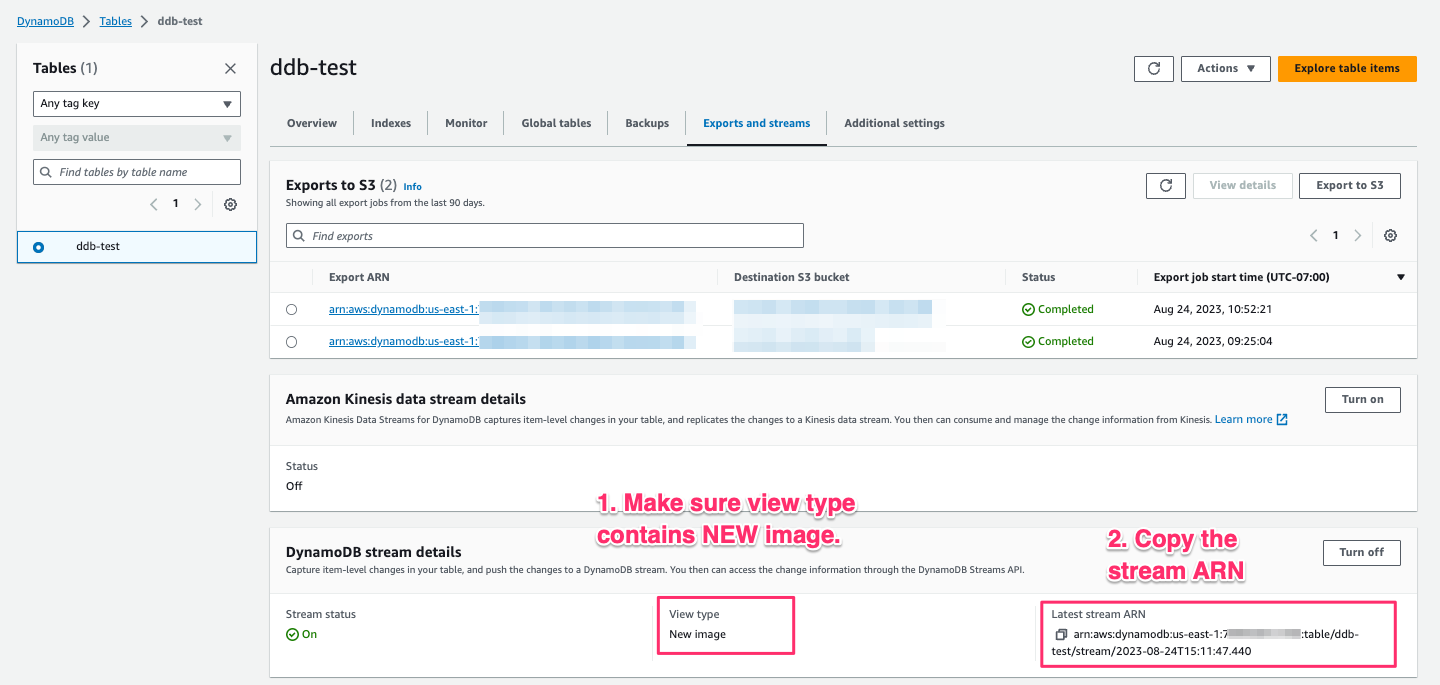The width and height of the screenshot is (1440, 685).
Task: Open the first export ARN link
Action: tap(403, 310)
